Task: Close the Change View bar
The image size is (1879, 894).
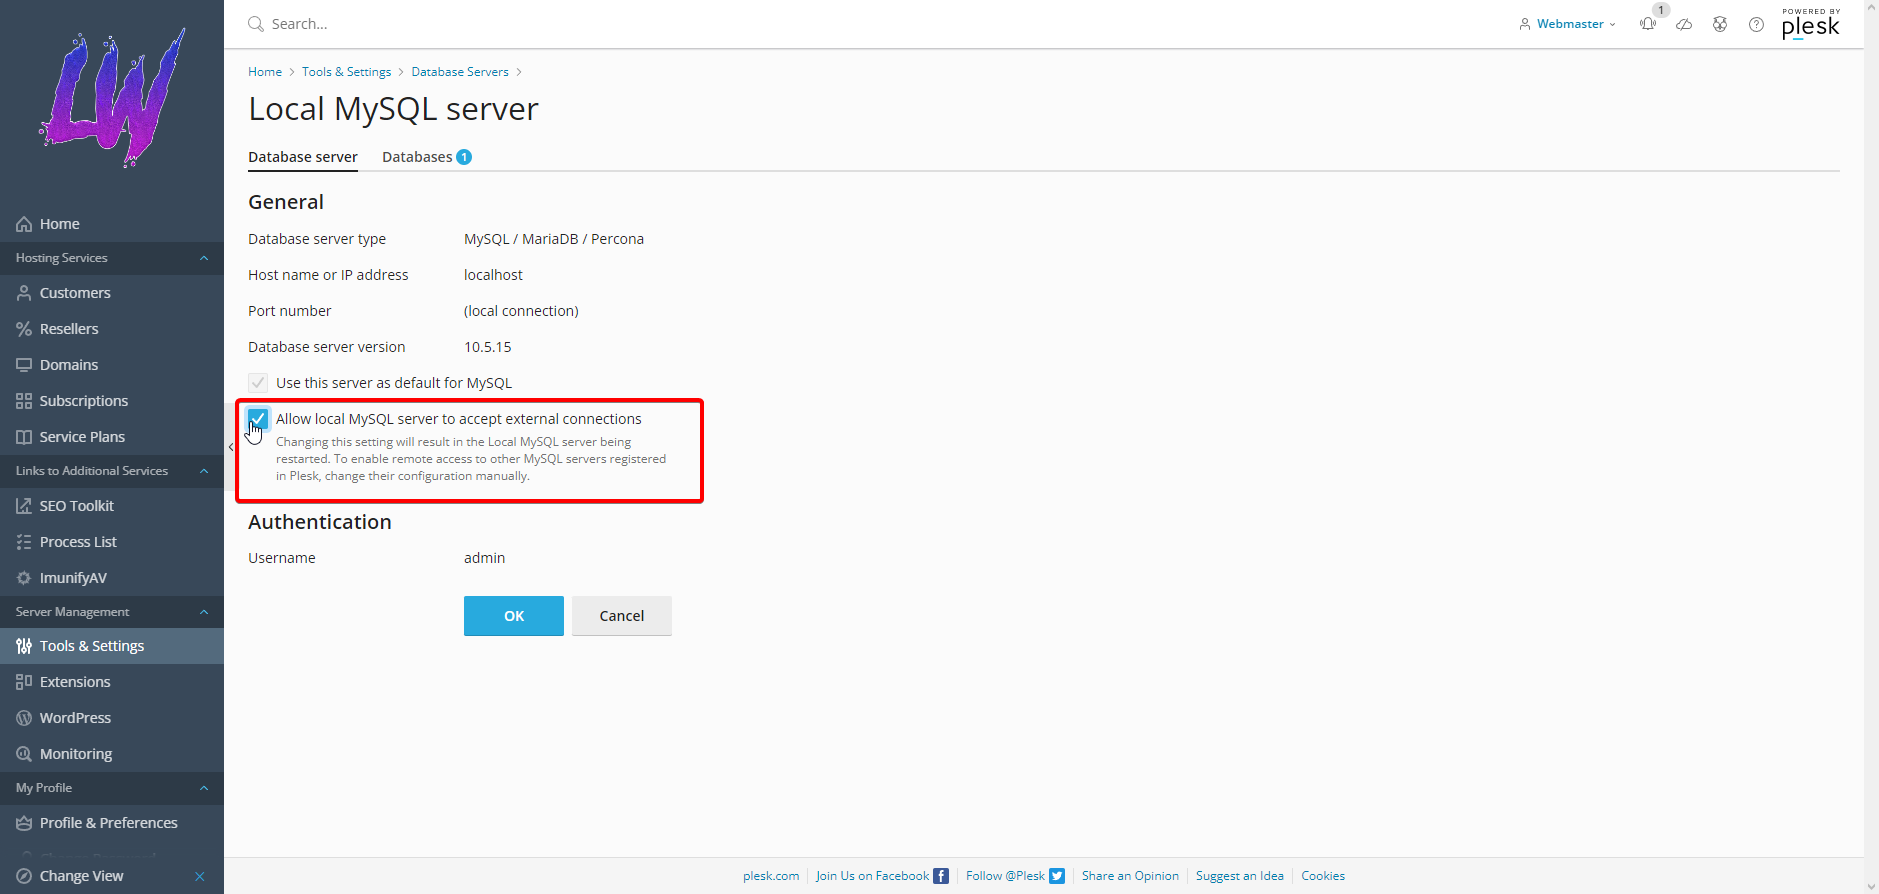Action: click(x=200, y=876)
